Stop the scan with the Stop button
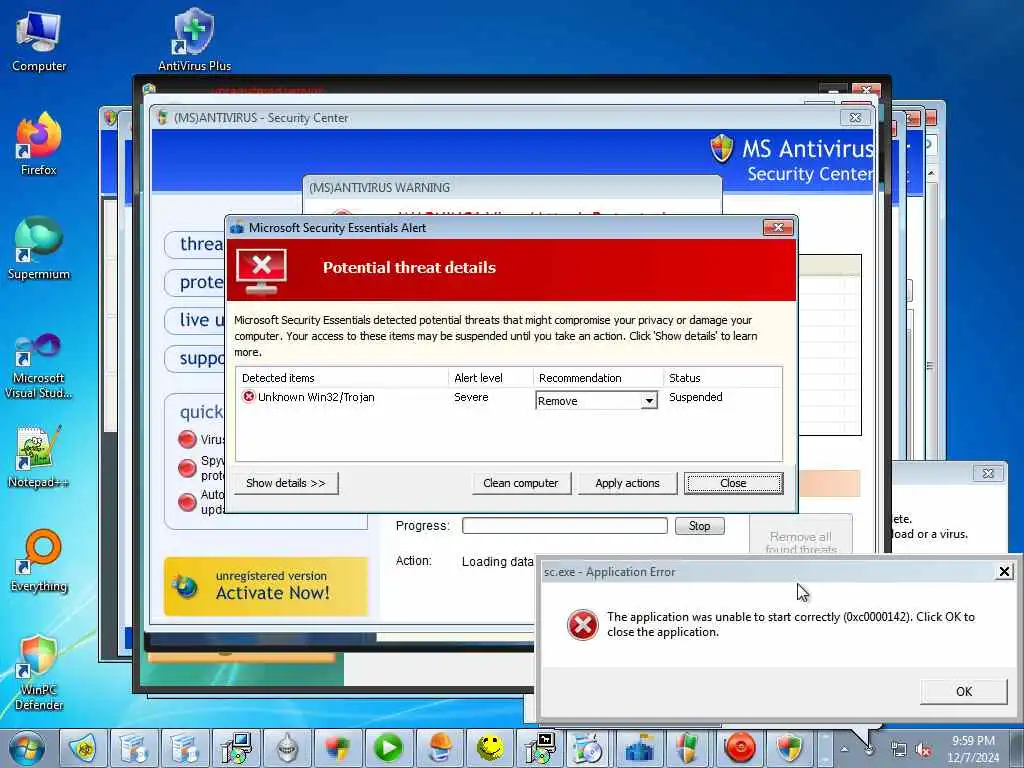The height and width of the screenshot is (768, 1024). click(x=699, y=526)
